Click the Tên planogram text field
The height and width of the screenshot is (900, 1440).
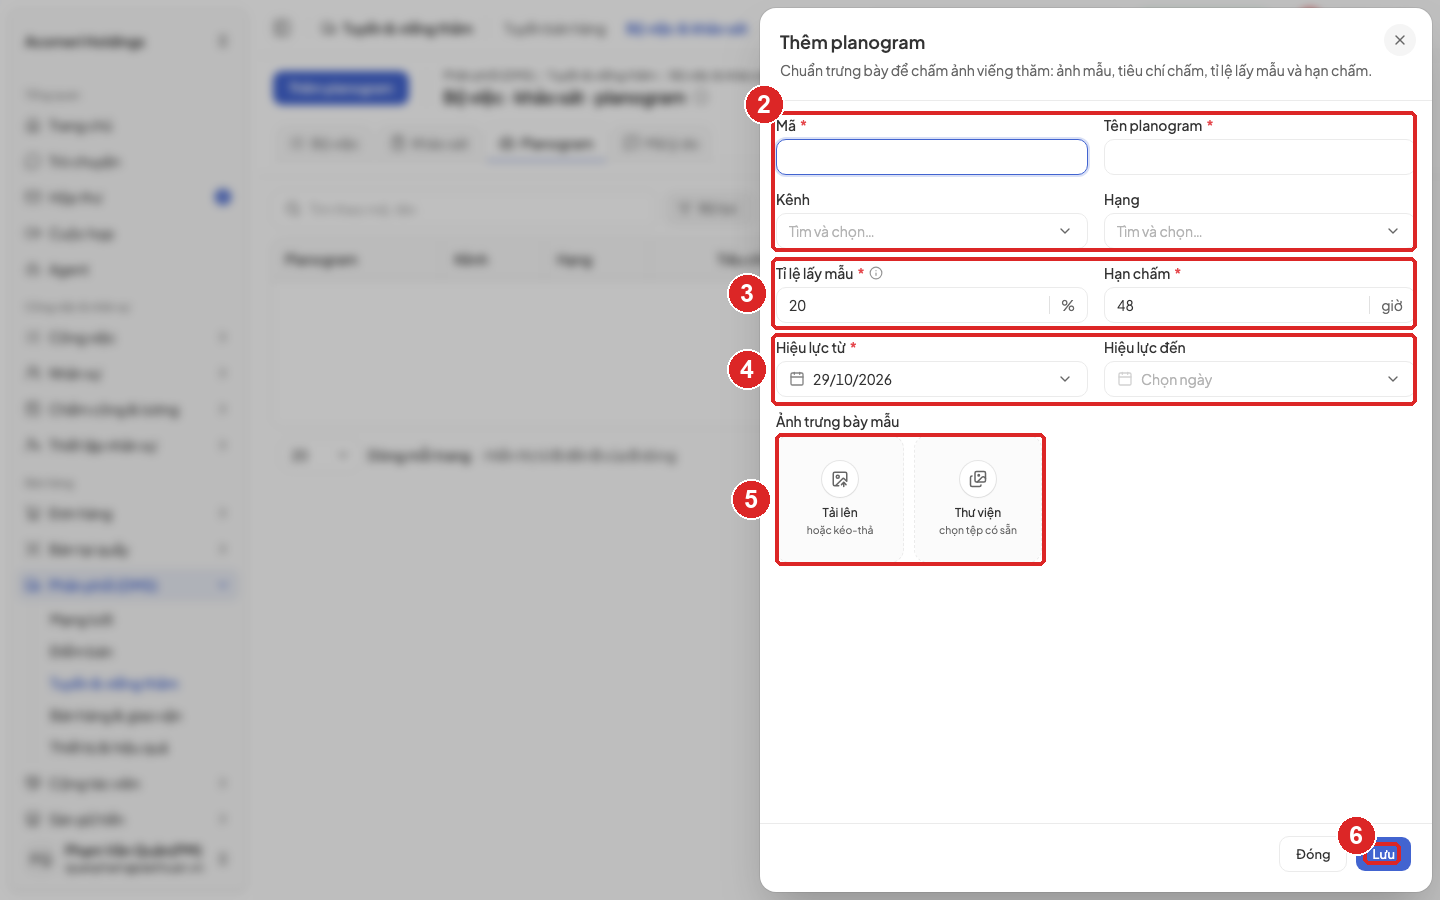[x=1258, y=157]
